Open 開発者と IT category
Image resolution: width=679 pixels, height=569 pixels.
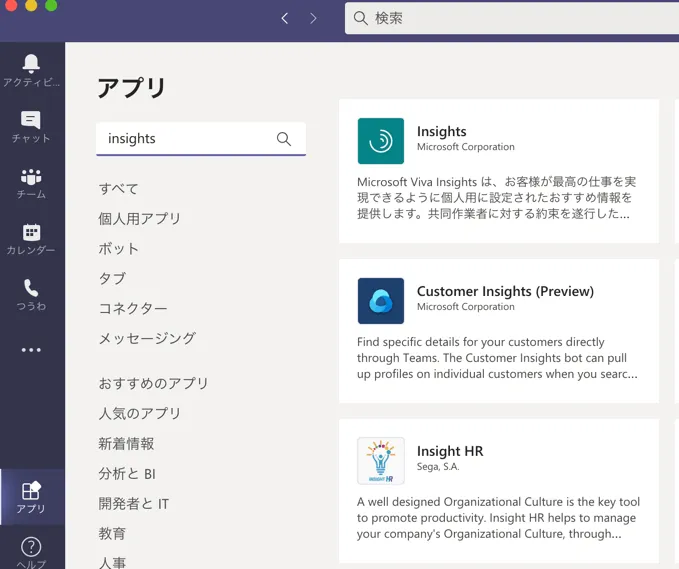pos(133,504)
